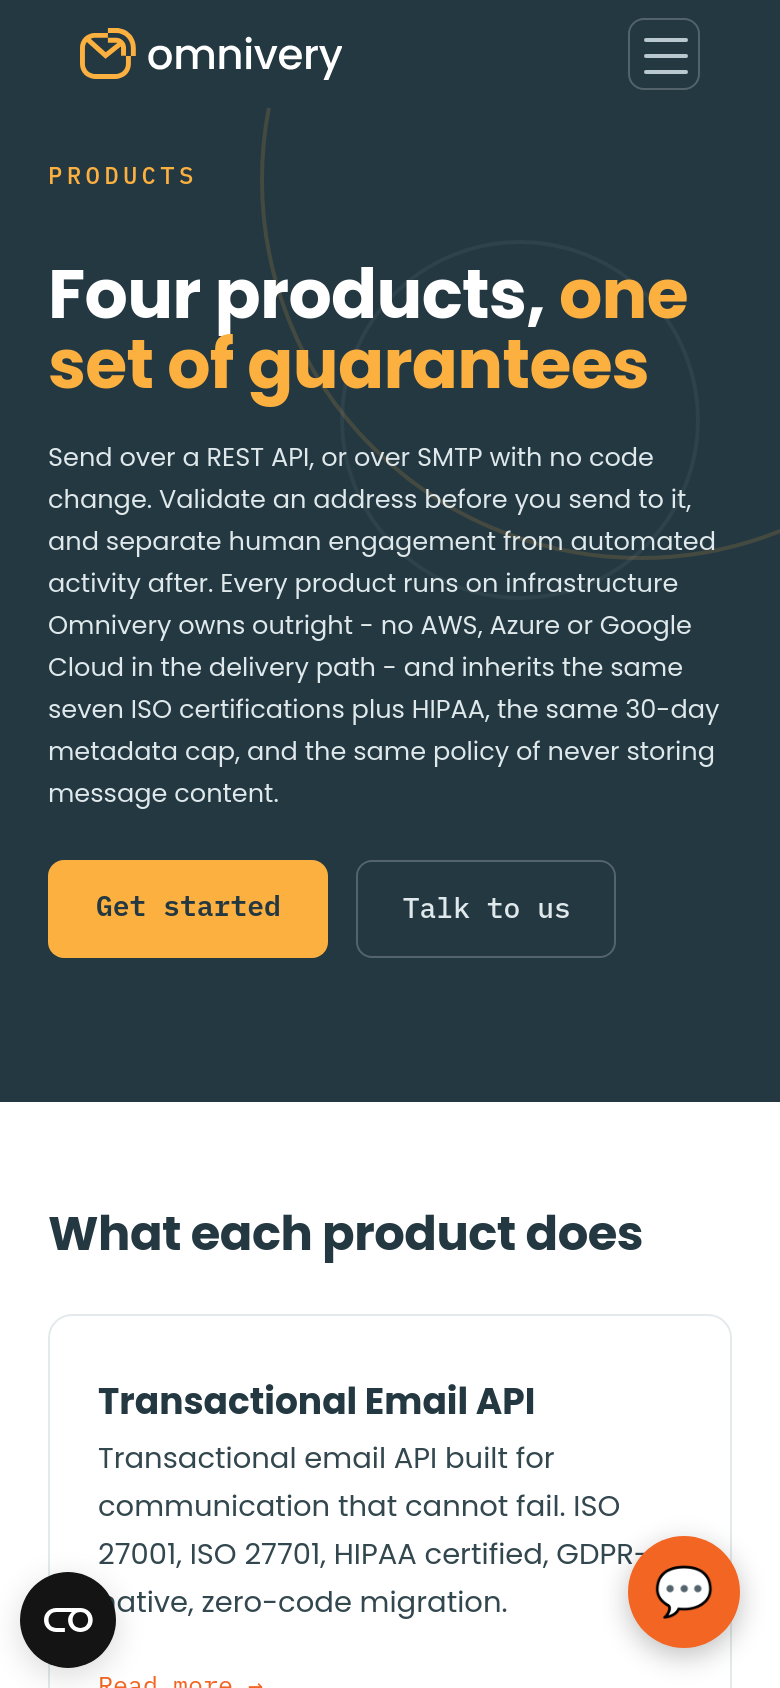Click the 'metadata cap' paragraph line
The height and width of the screenshot is (1688, 780).
pos(381,751)
